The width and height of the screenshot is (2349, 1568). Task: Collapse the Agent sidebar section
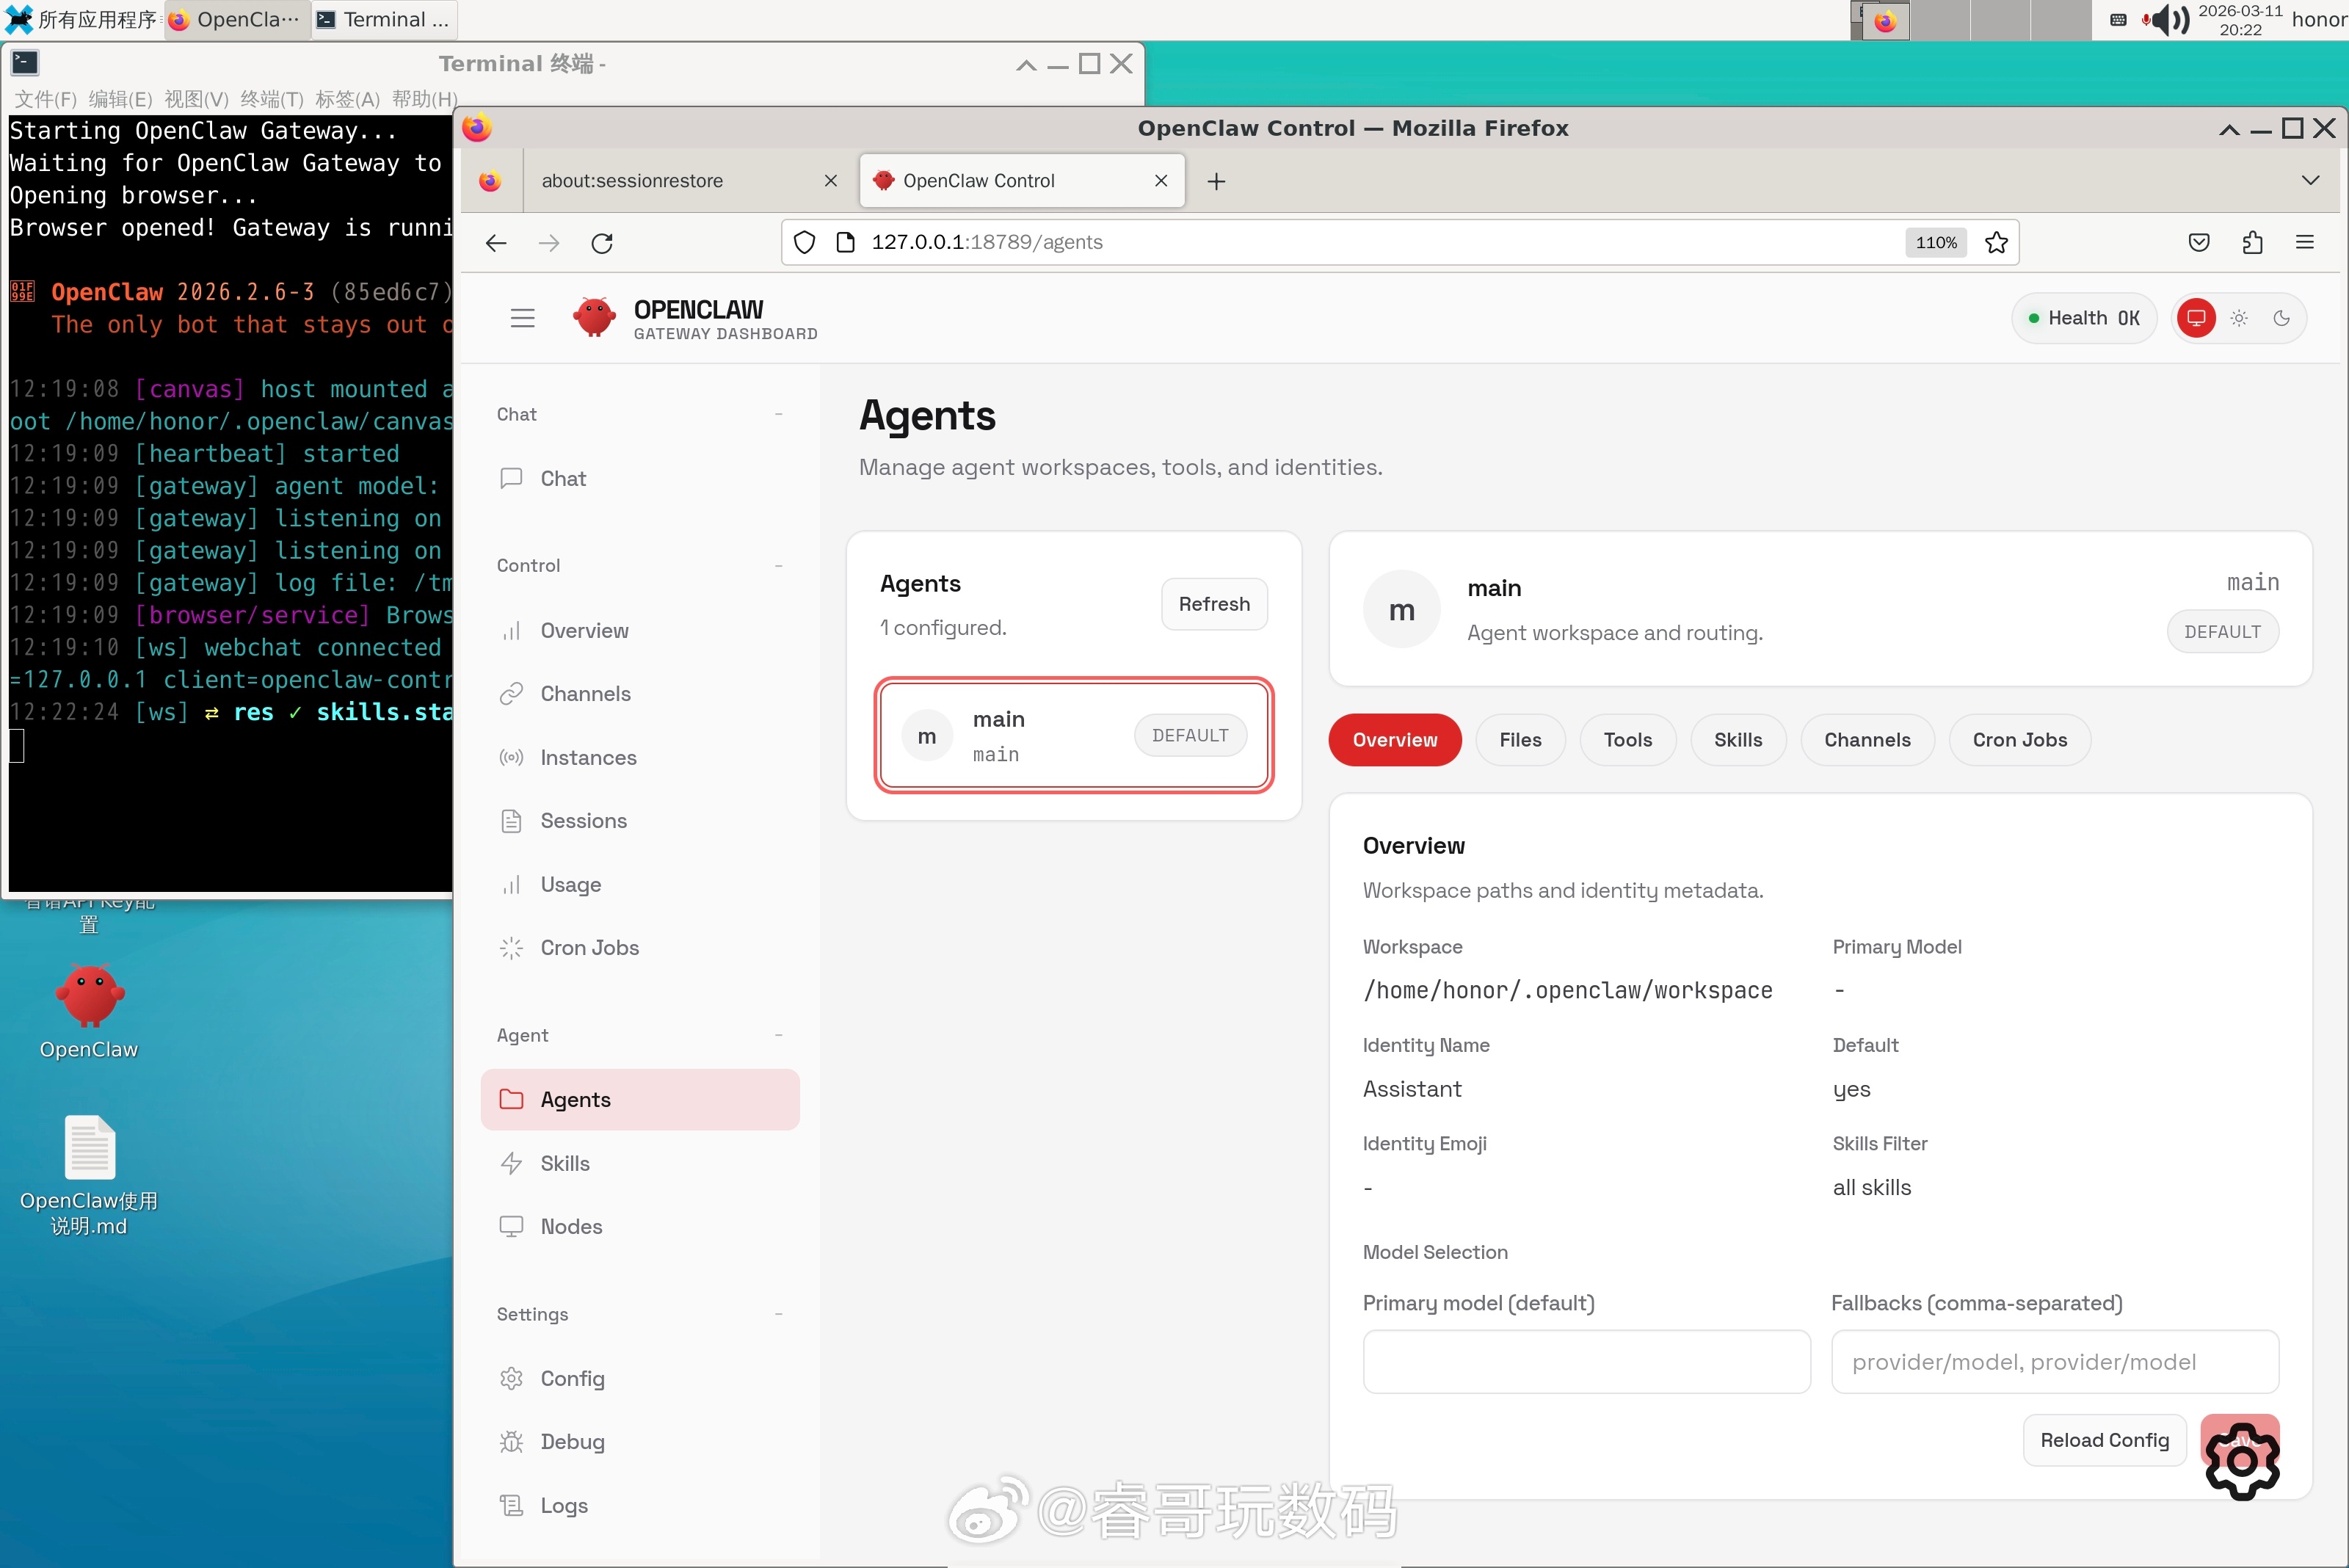[x=778, y=1035]
